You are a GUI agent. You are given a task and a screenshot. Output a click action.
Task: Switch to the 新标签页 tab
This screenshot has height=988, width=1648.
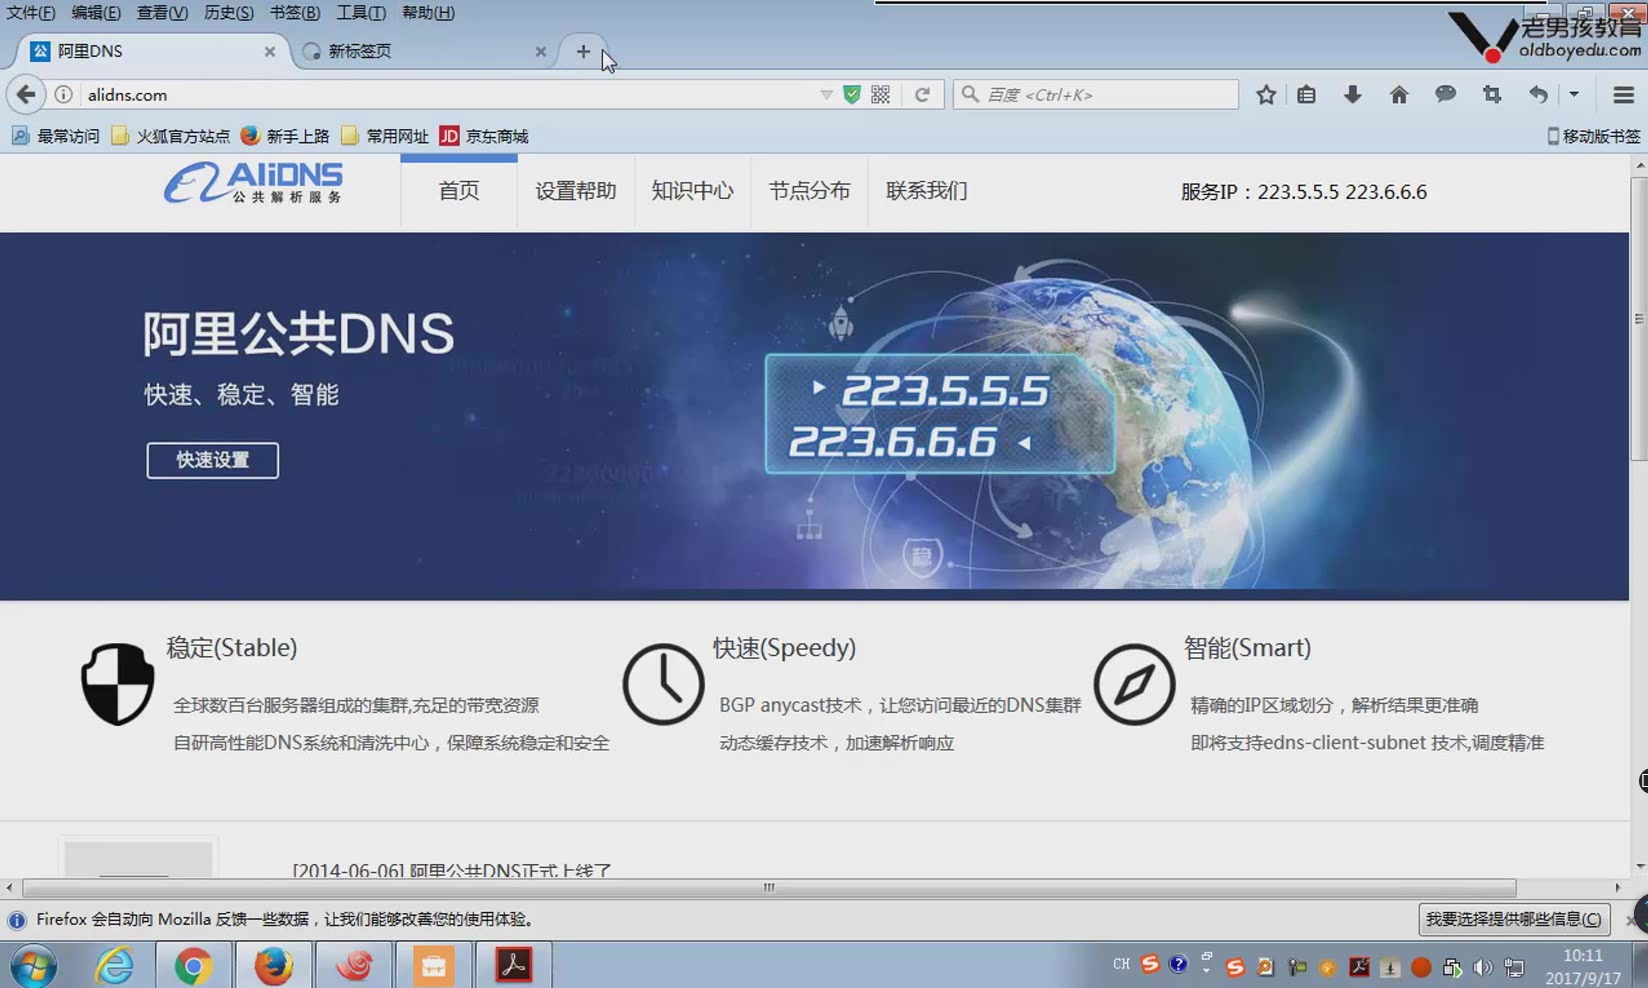coord(425,51)
